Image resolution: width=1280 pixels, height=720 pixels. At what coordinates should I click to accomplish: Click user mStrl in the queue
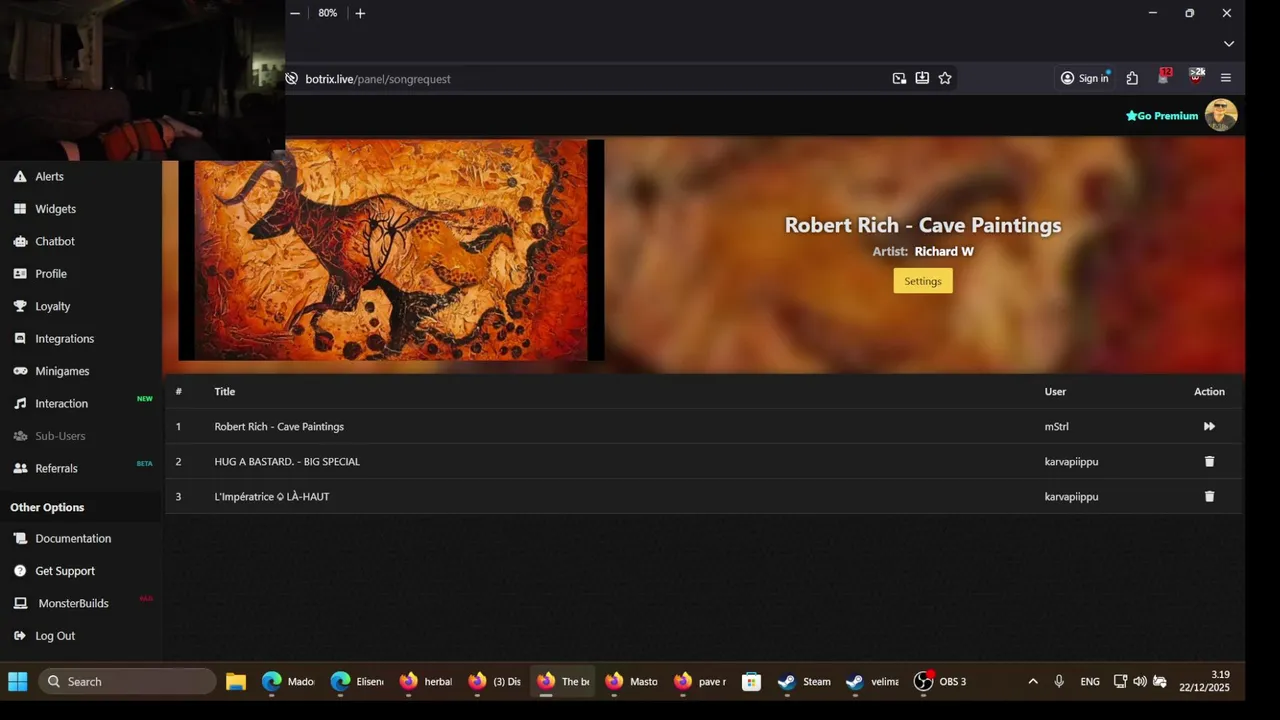(x=1057, y=427)
